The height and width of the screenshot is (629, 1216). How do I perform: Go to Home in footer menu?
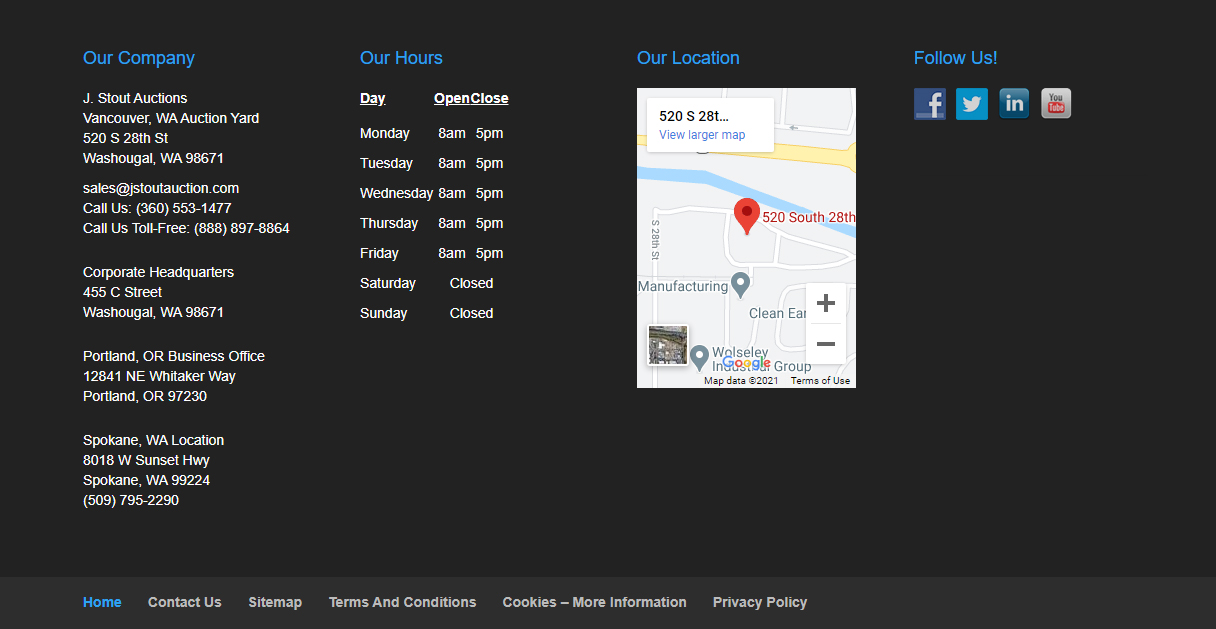tap(102, 602)
